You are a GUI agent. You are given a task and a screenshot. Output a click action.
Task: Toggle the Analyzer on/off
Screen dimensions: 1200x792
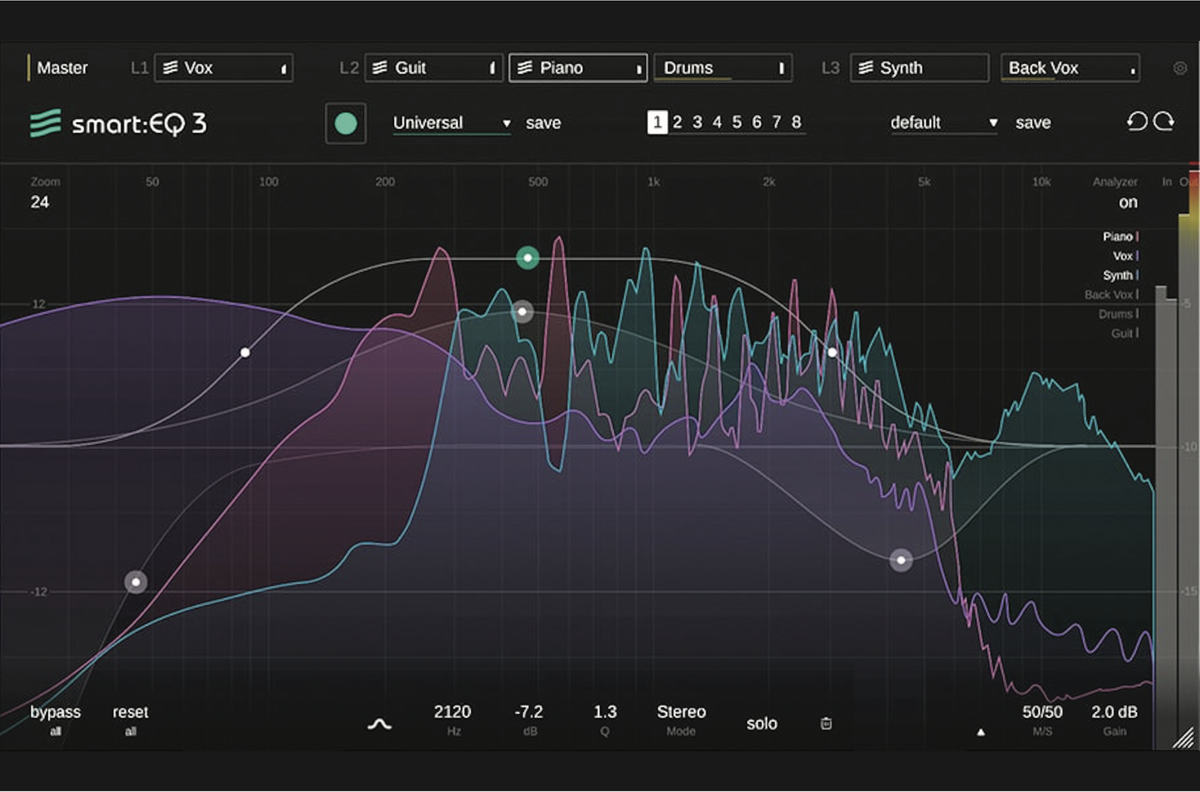1128,202
